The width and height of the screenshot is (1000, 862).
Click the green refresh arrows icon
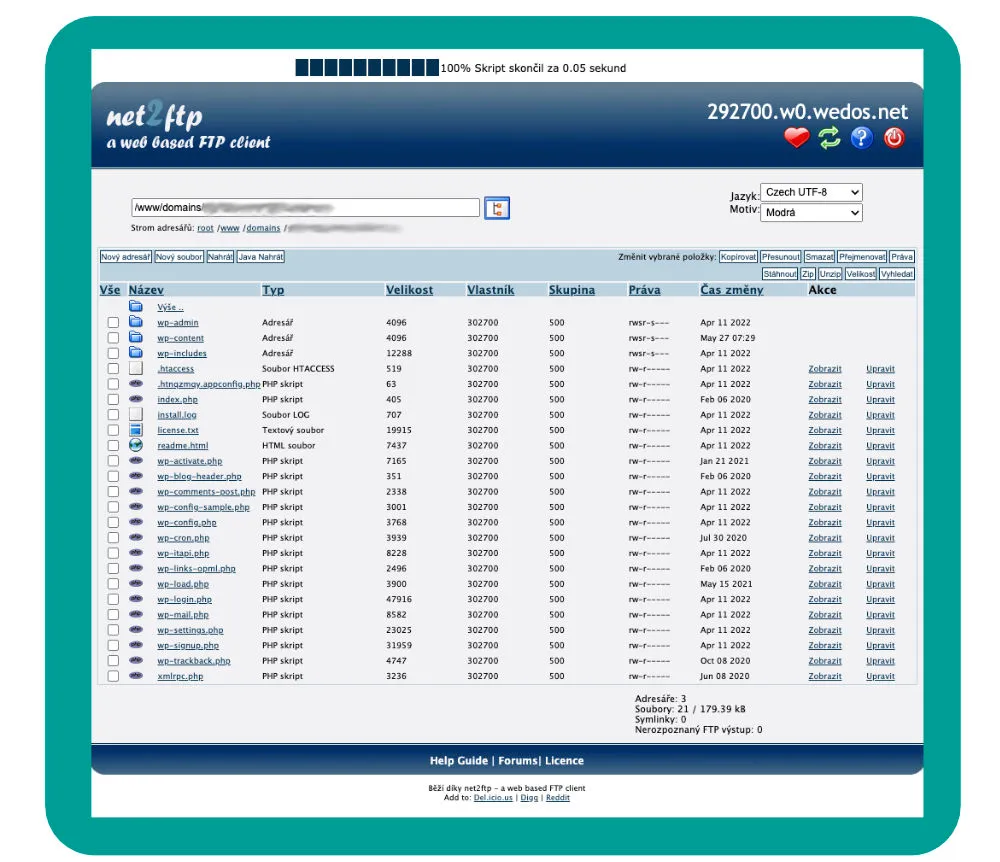pyautogui.click(x=829, y=137)
